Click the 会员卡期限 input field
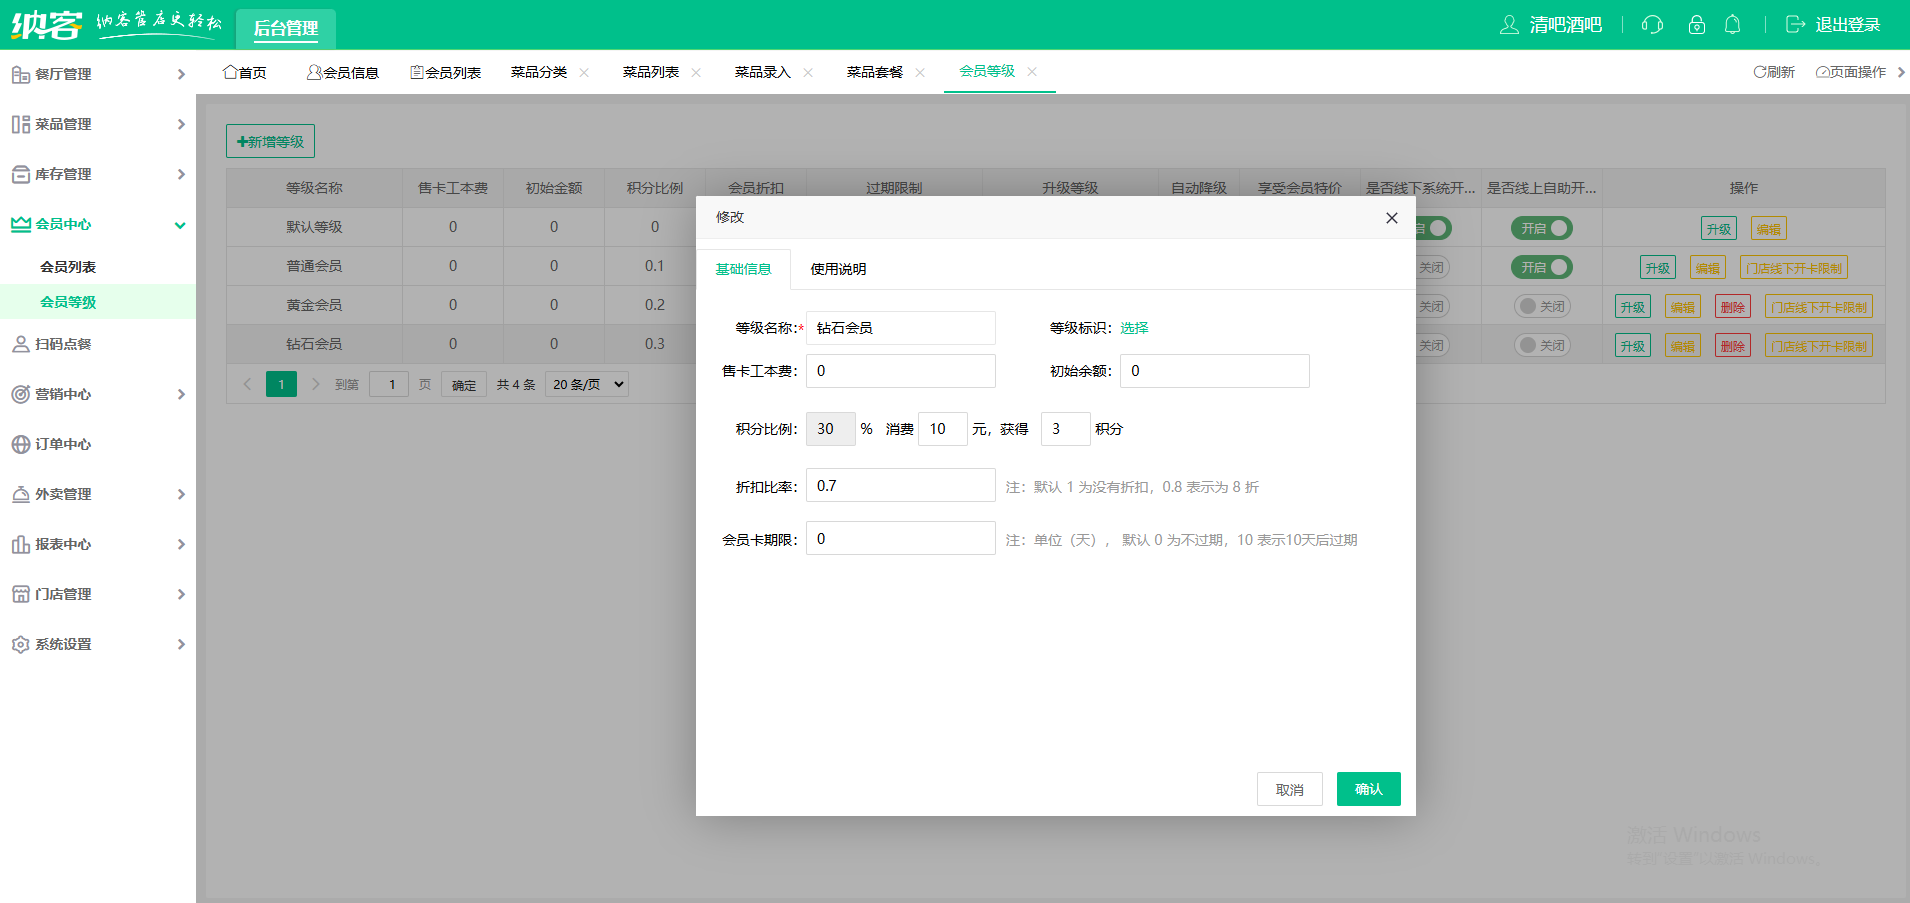The width and height of the screenshot is (1910, 903). click(x=900, y=539)
